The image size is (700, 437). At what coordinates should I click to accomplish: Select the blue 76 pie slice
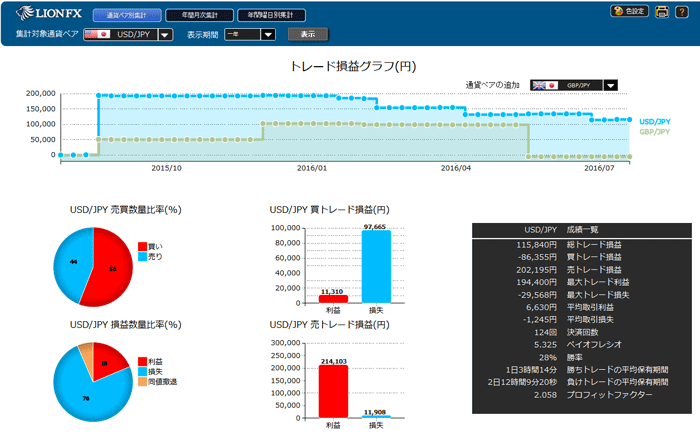(85, 397)
